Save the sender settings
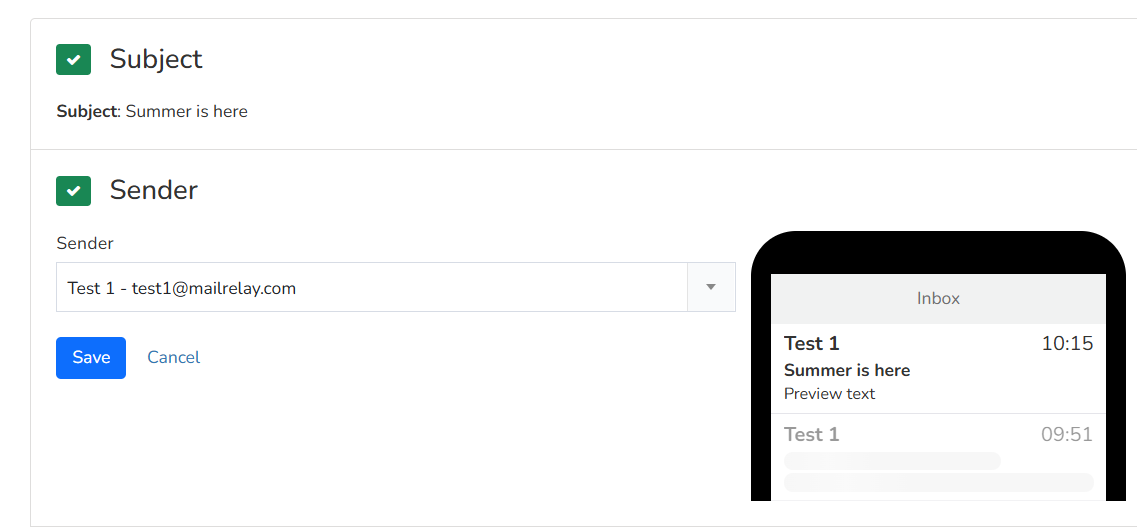This screenshot has width=1137, height=527. tap(91, 357)
